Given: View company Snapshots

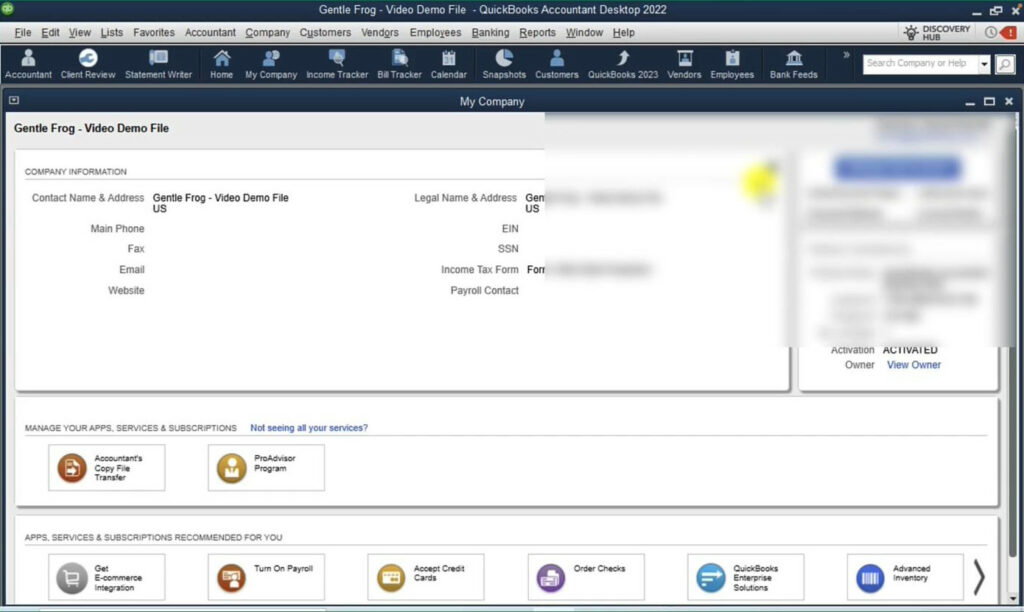Looking at the screenshot, I should (x=504, y=63).
